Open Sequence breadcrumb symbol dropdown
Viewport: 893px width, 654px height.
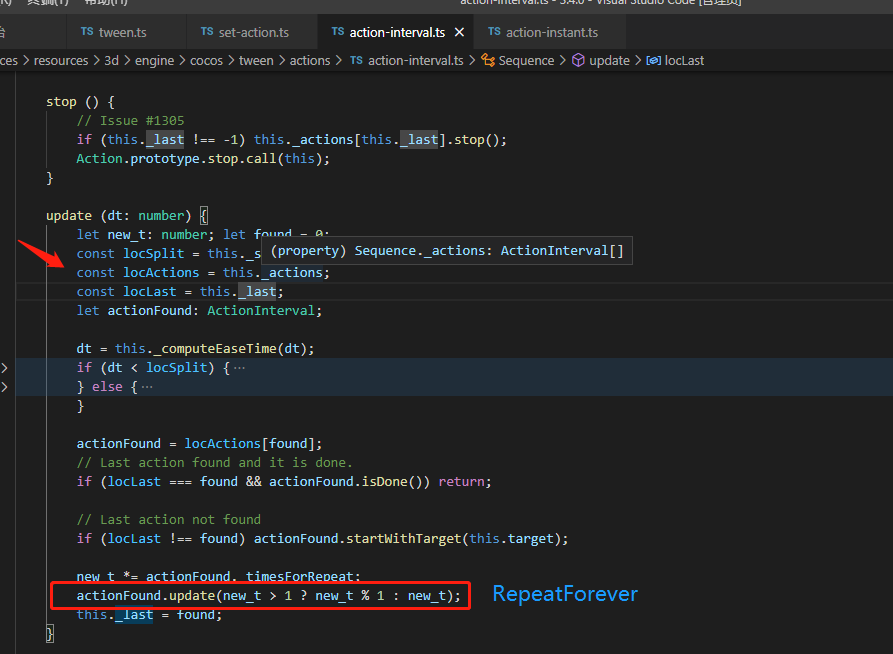click(526, 60)
